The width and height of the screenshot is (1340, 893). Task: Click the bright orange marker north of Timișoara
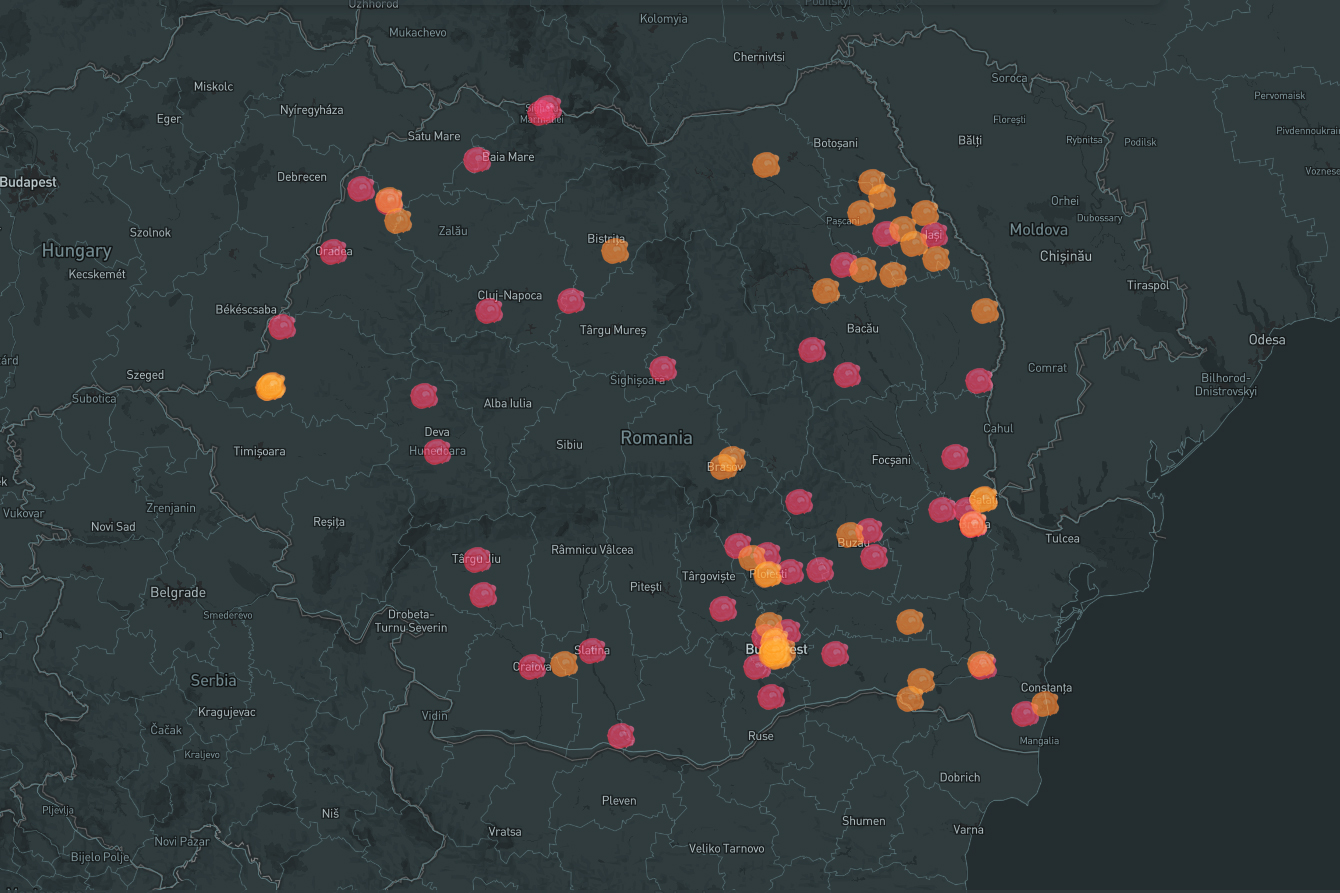click(270, 386)
